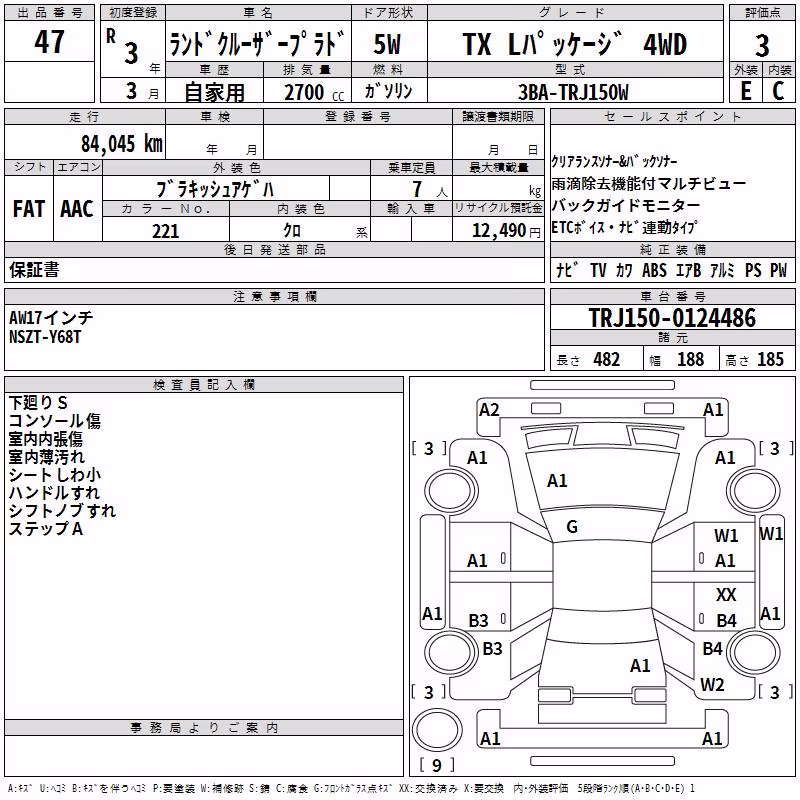Select inspector note シートしわ小

(x=55, y=475)
